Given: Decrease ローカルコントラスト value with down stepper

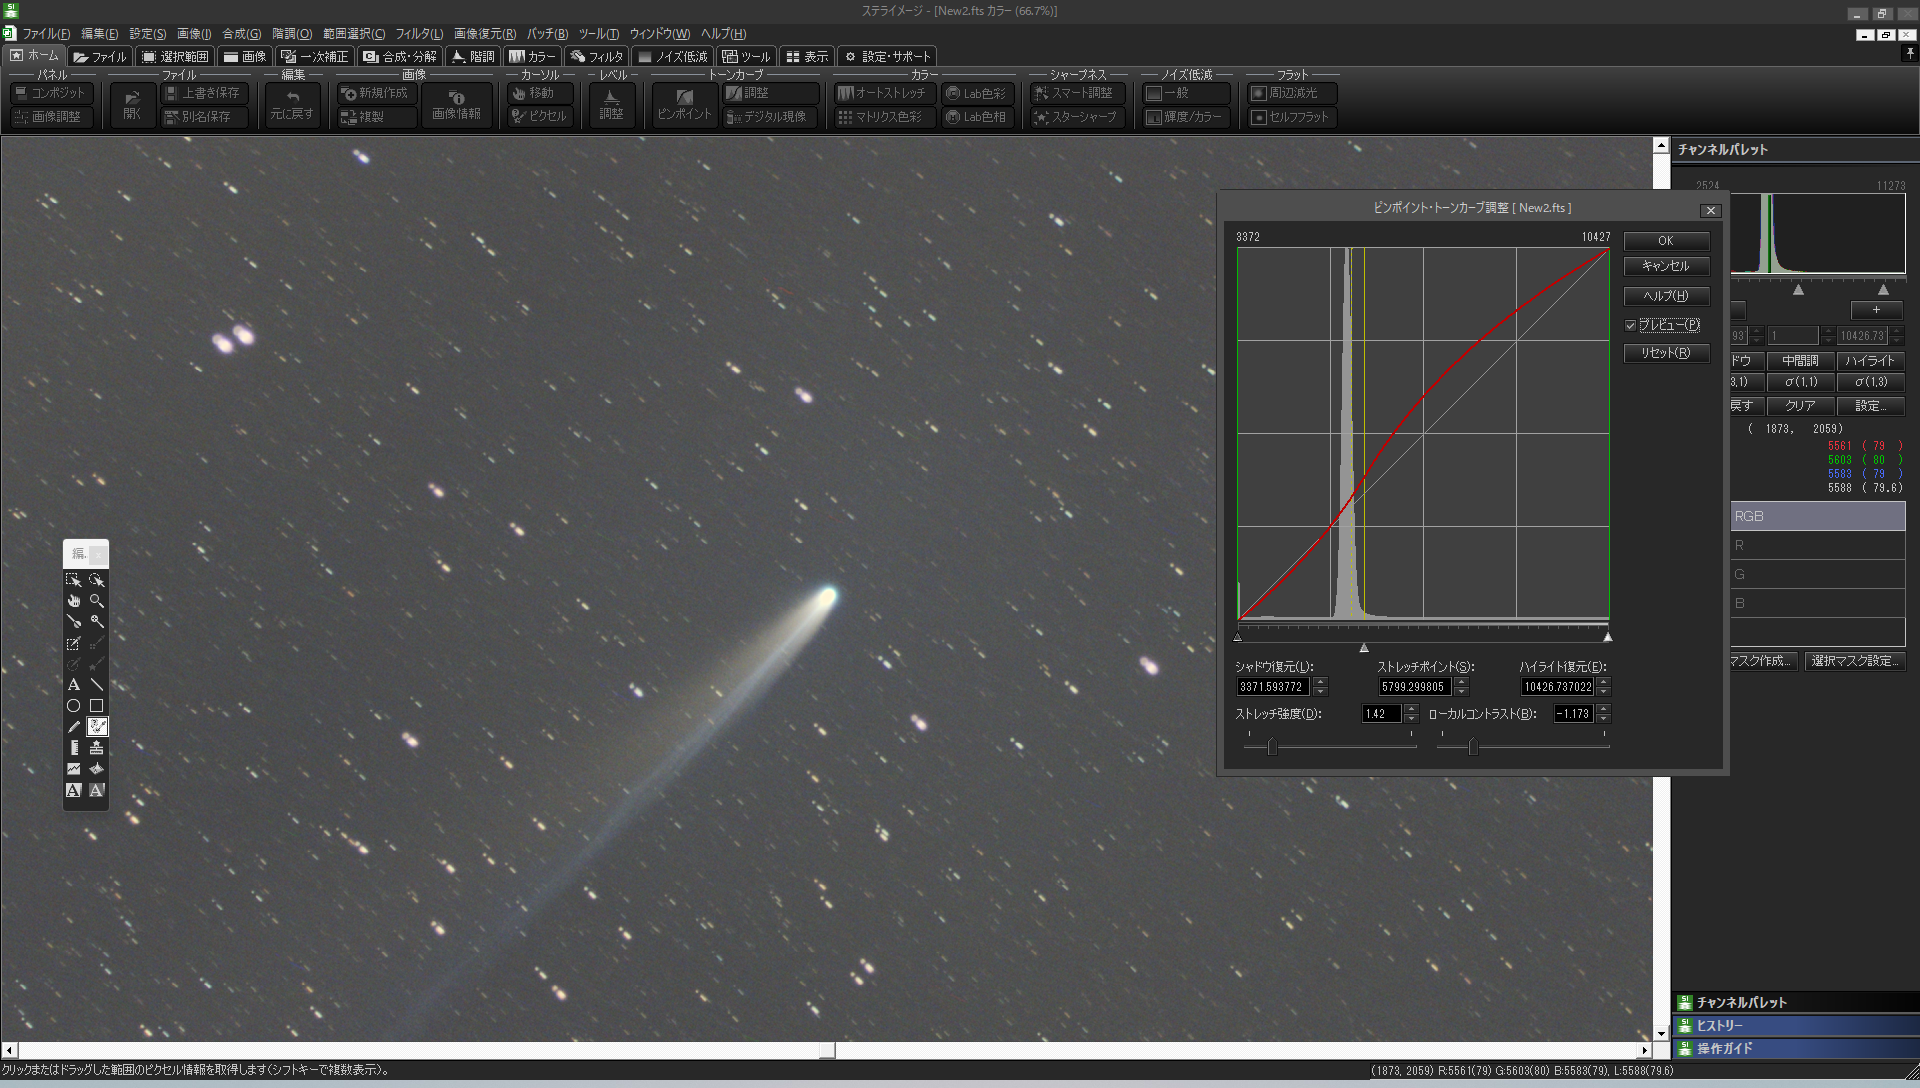Looking at the screenshot, I should (x=1603, y=719).
